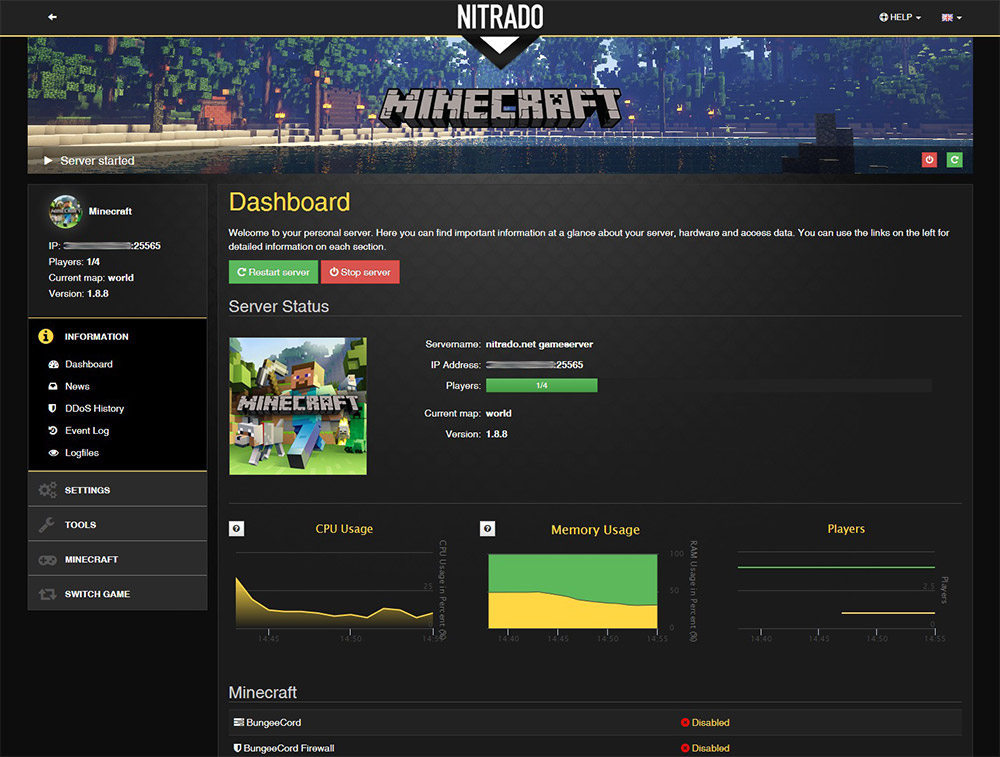Open News from the sidebar

[77, 386]
